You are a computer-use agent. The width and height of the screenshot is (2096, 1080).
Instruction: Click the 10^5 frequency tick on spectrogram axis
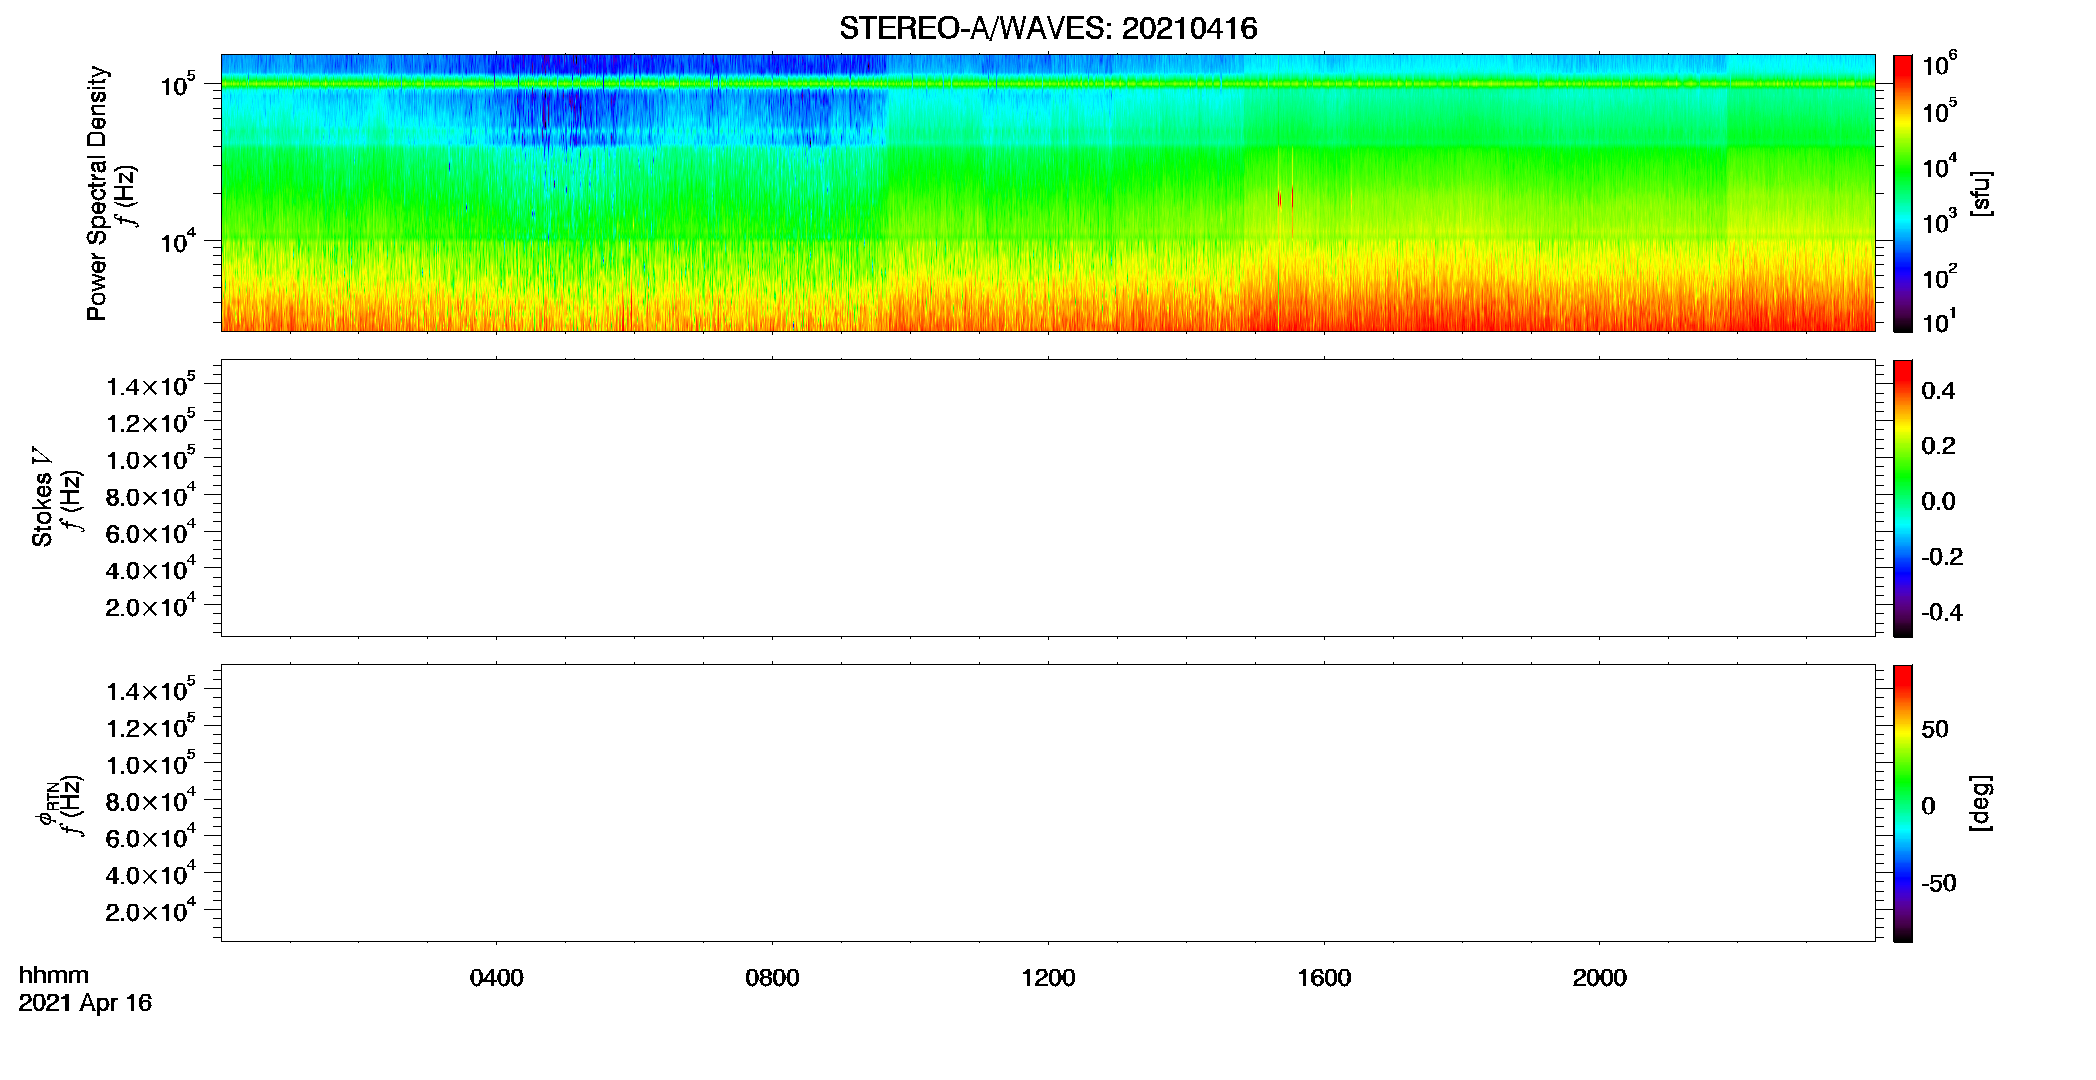[178, 85]
